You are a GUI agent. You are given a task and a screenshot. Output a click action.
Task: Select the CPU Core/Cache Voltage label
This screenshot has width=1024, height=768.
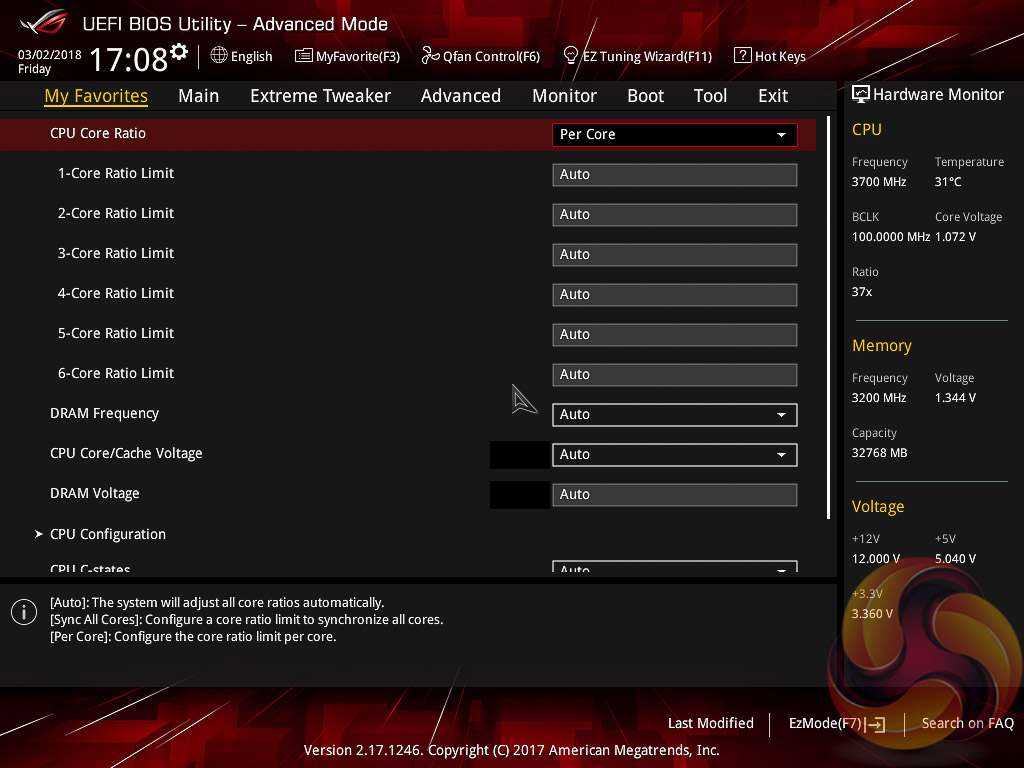pos(126,453)
